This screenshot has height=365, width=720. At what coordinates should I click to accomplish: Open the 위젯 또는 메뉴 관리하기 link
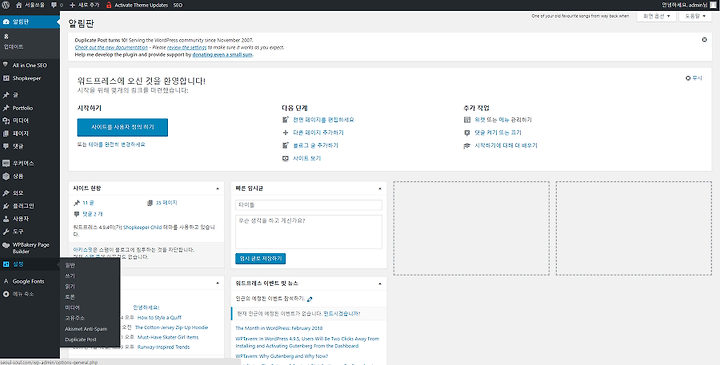pyautogui.click(x=503, y=120)
